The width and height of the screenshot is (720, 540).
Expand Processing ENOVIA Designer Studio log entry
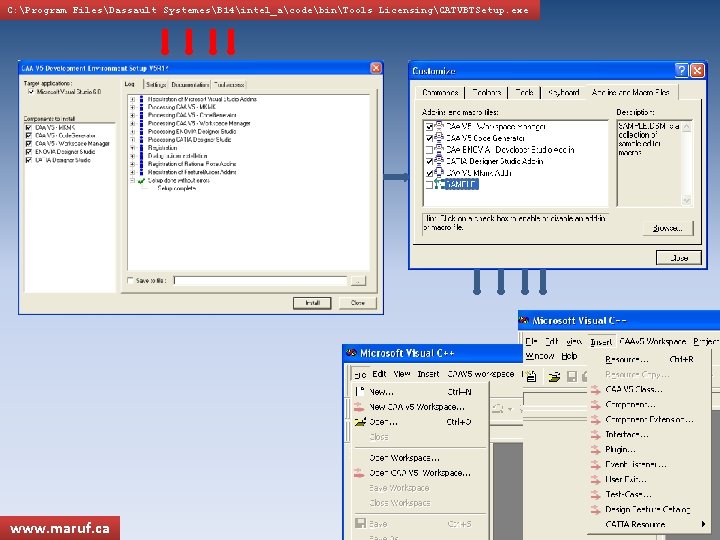click(133, 131)
